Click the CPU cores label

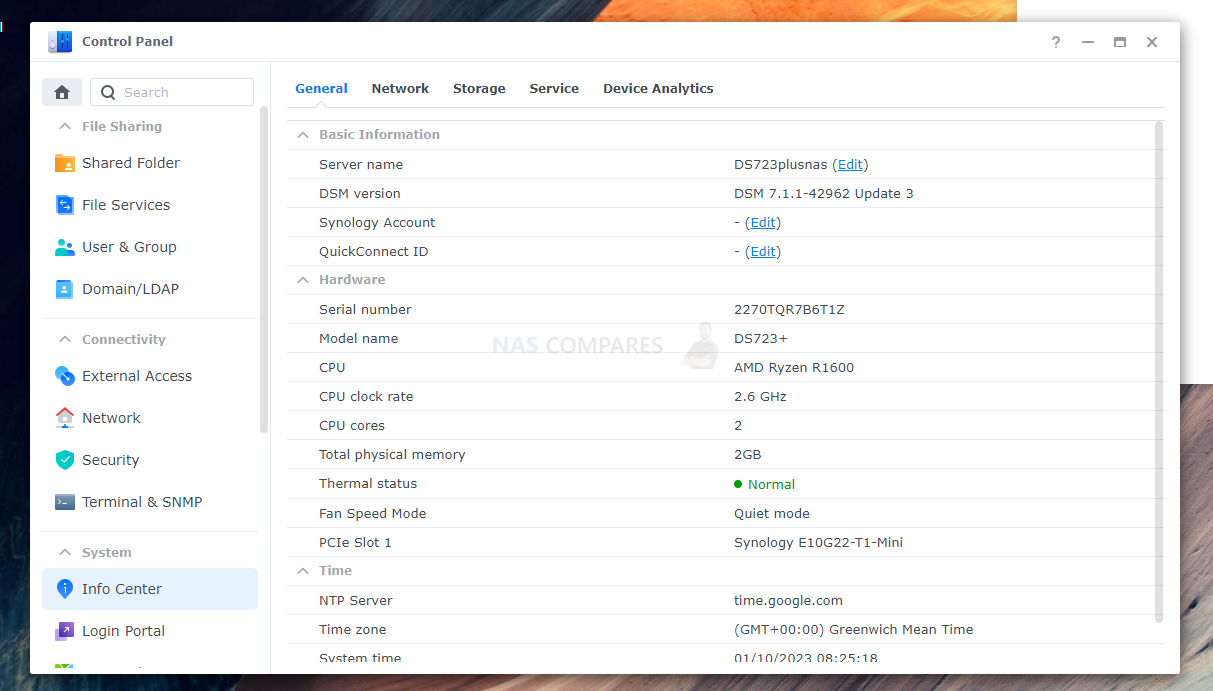click(x=352, y=425)
